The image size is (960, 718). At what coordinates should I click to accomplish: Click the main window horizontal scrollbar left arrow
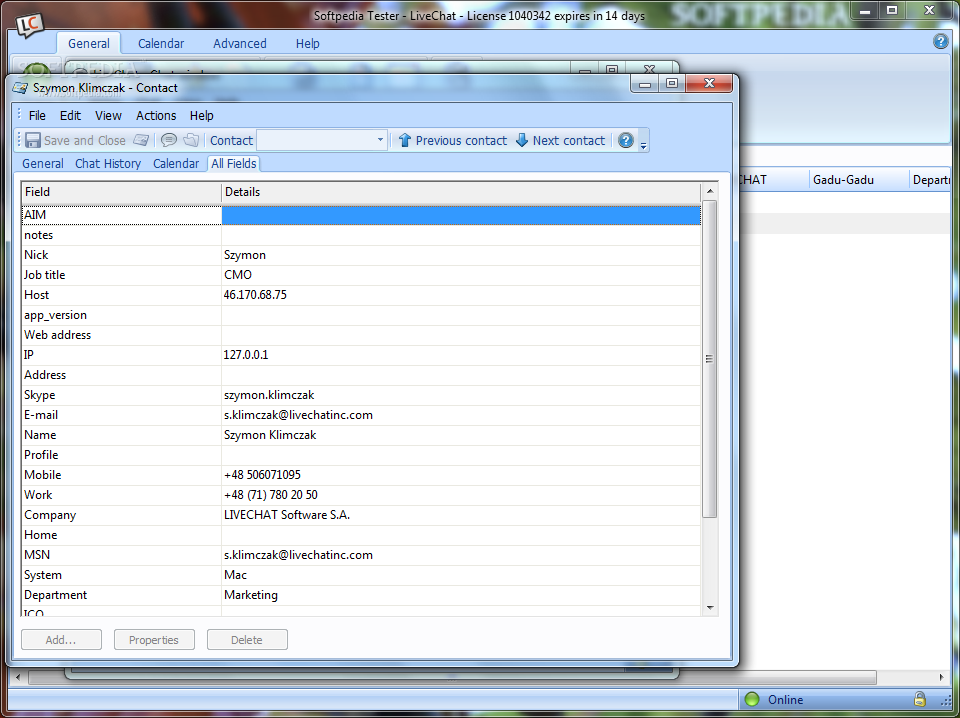click(18, 677)
